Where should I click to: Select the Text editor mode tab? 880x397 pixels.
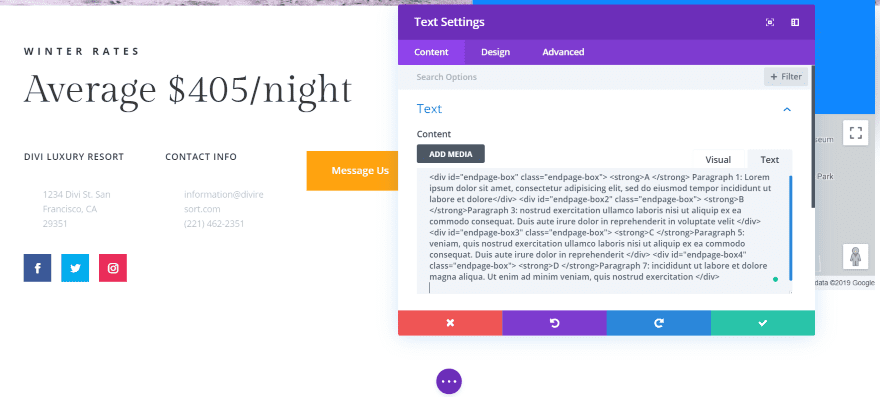769,159
